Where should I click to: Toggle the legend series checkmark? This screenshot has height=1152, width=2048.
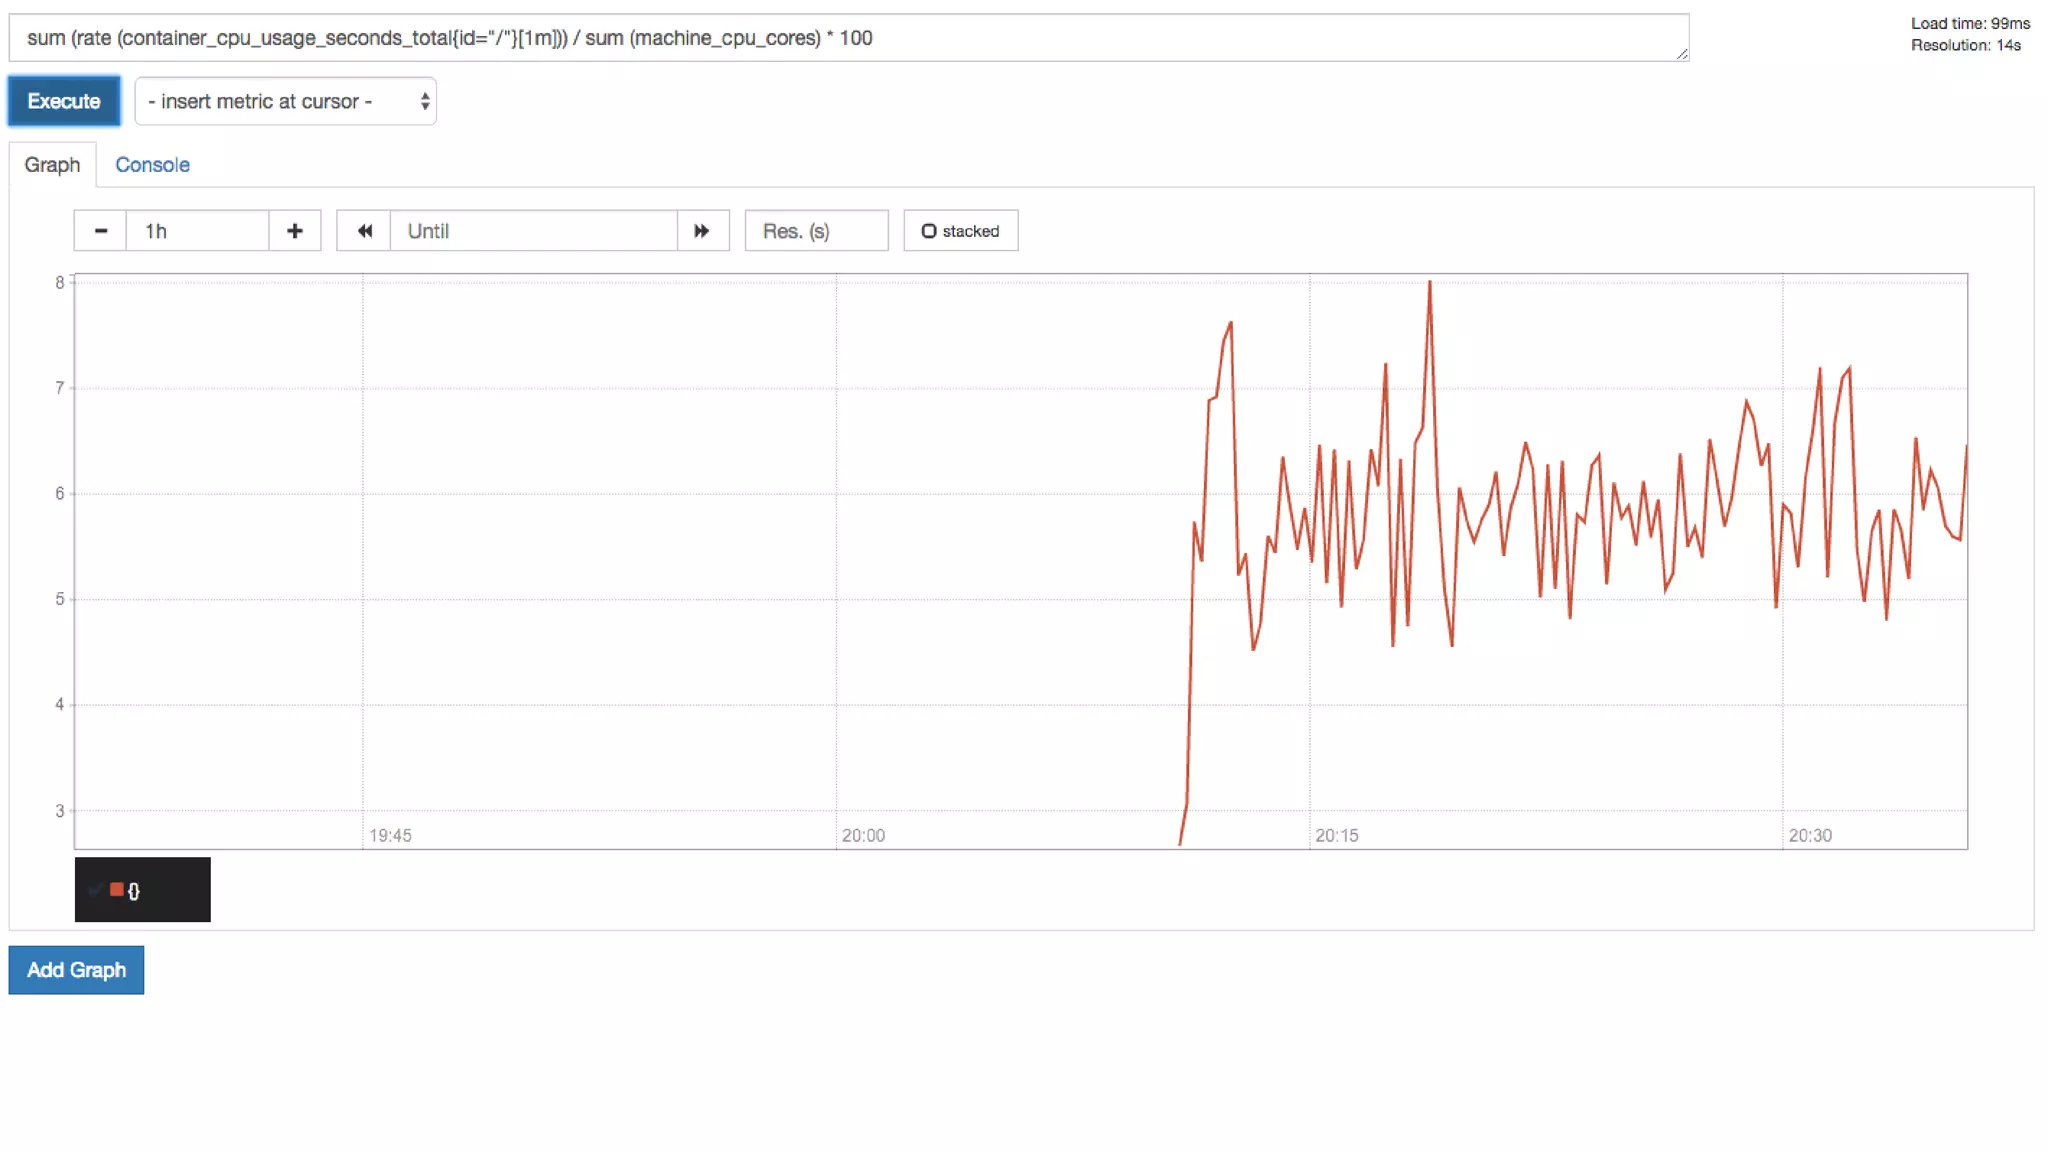click(x=95, y=889)
